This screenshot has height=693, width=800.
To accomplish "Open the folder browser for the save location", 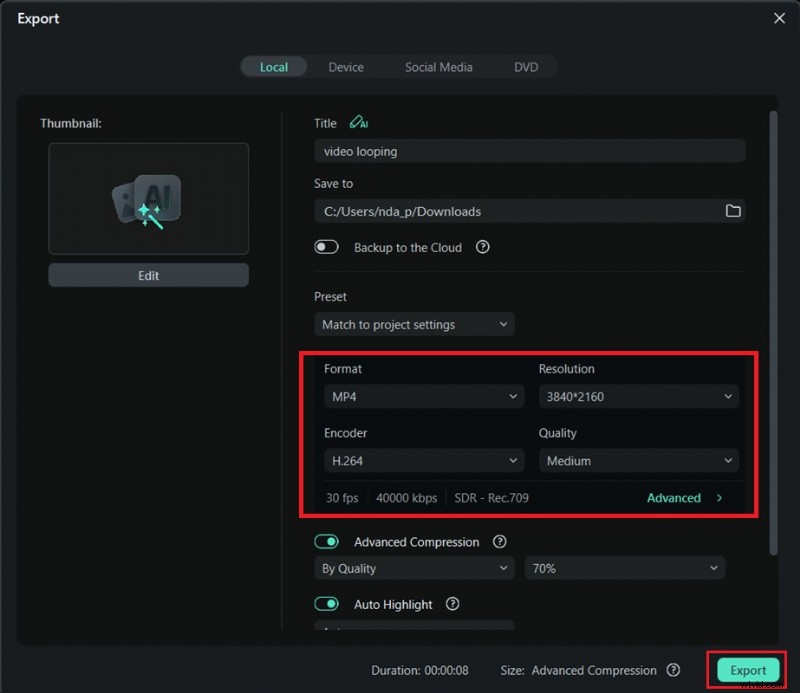I will [x=733, y=211].
